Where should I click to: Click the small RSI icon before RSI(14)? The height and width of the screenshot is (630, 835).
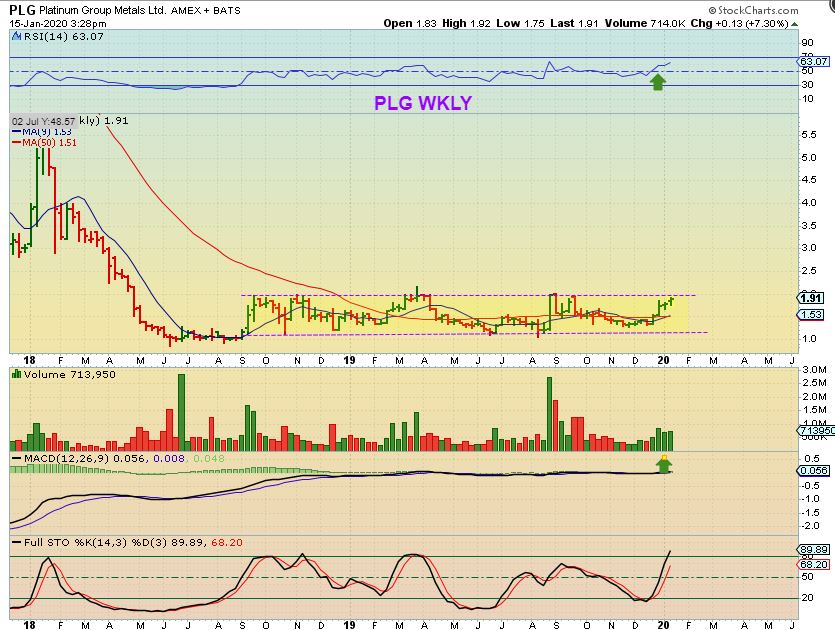17,36
